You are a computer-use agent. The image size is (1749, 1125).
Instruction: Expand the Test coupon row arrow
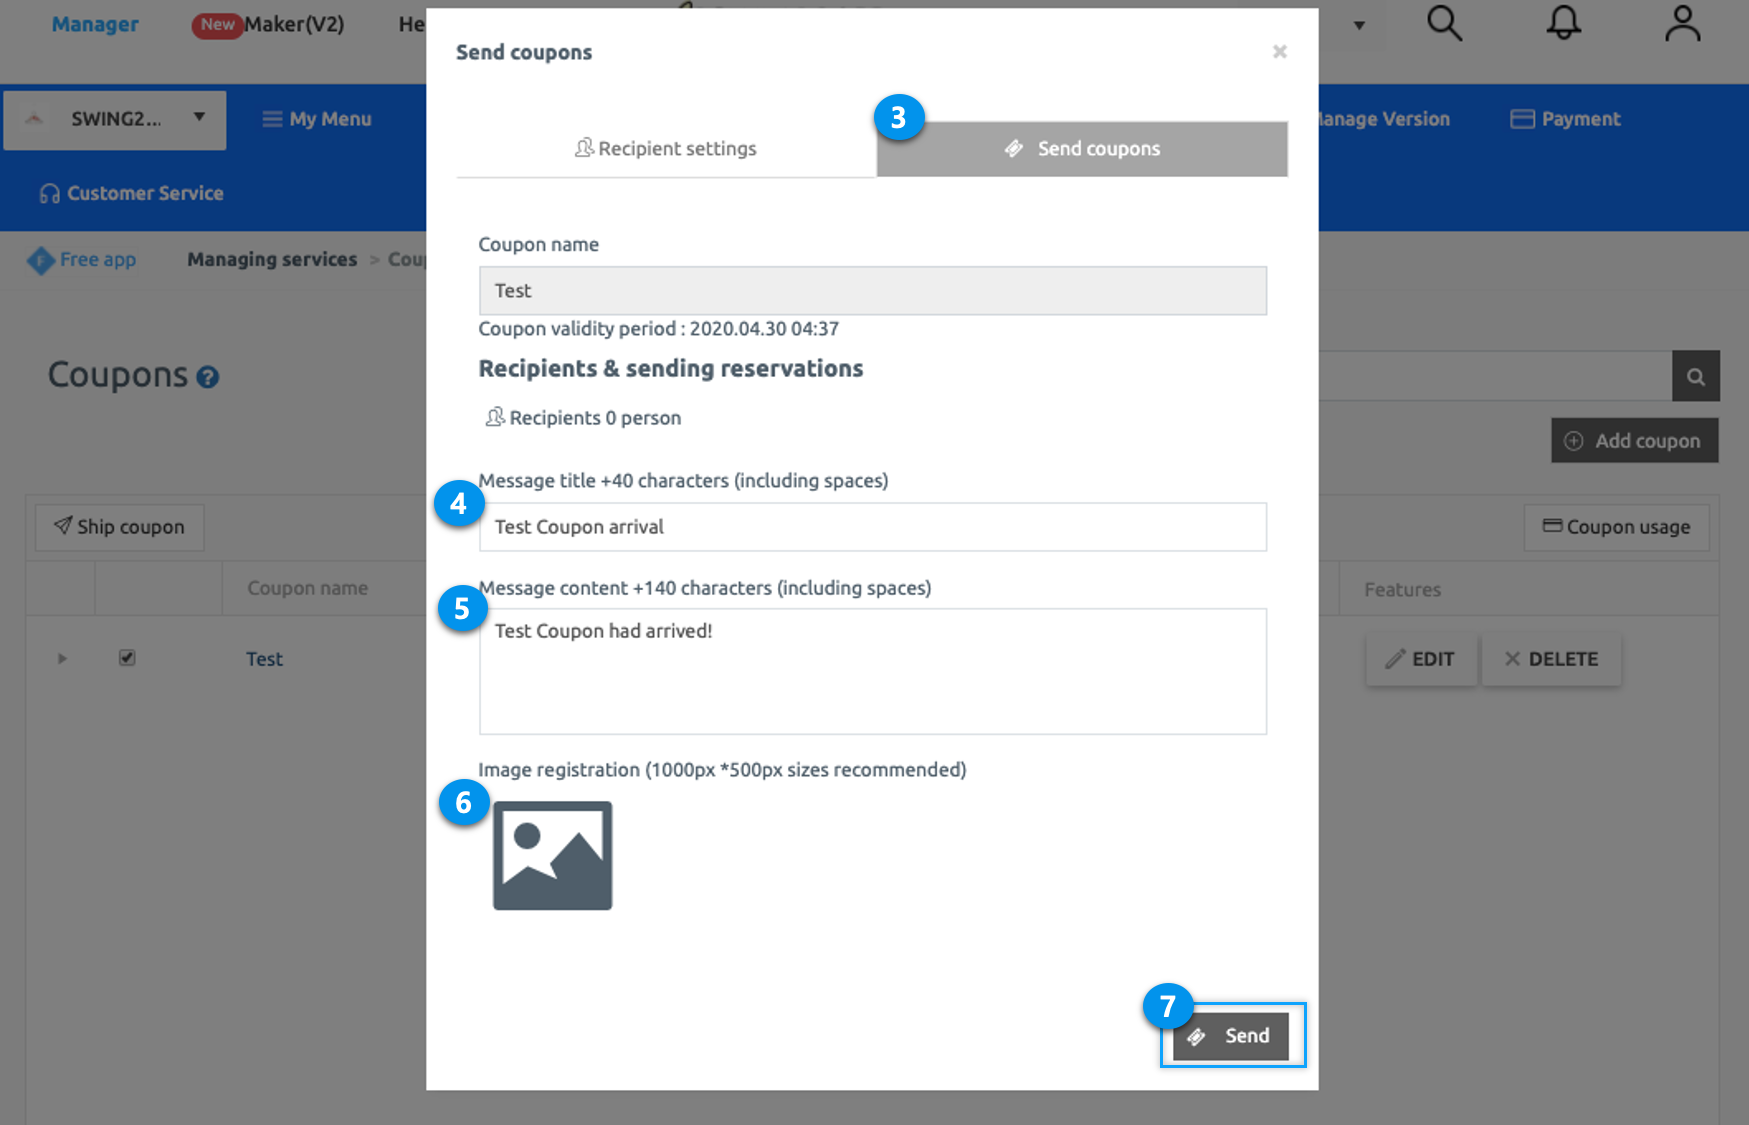pyautogui.click(x=62, y=659)
